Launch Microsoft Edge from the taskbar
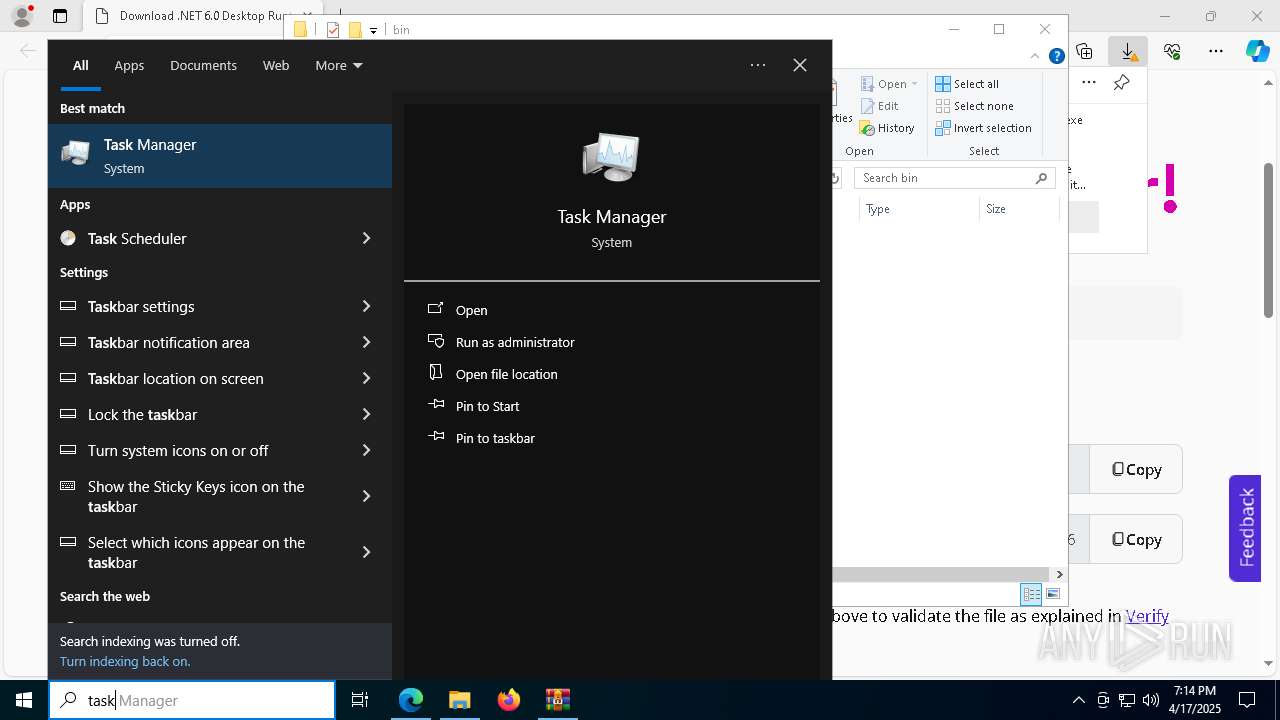This screenshot has height=720, width=1280. click(411, 700)
